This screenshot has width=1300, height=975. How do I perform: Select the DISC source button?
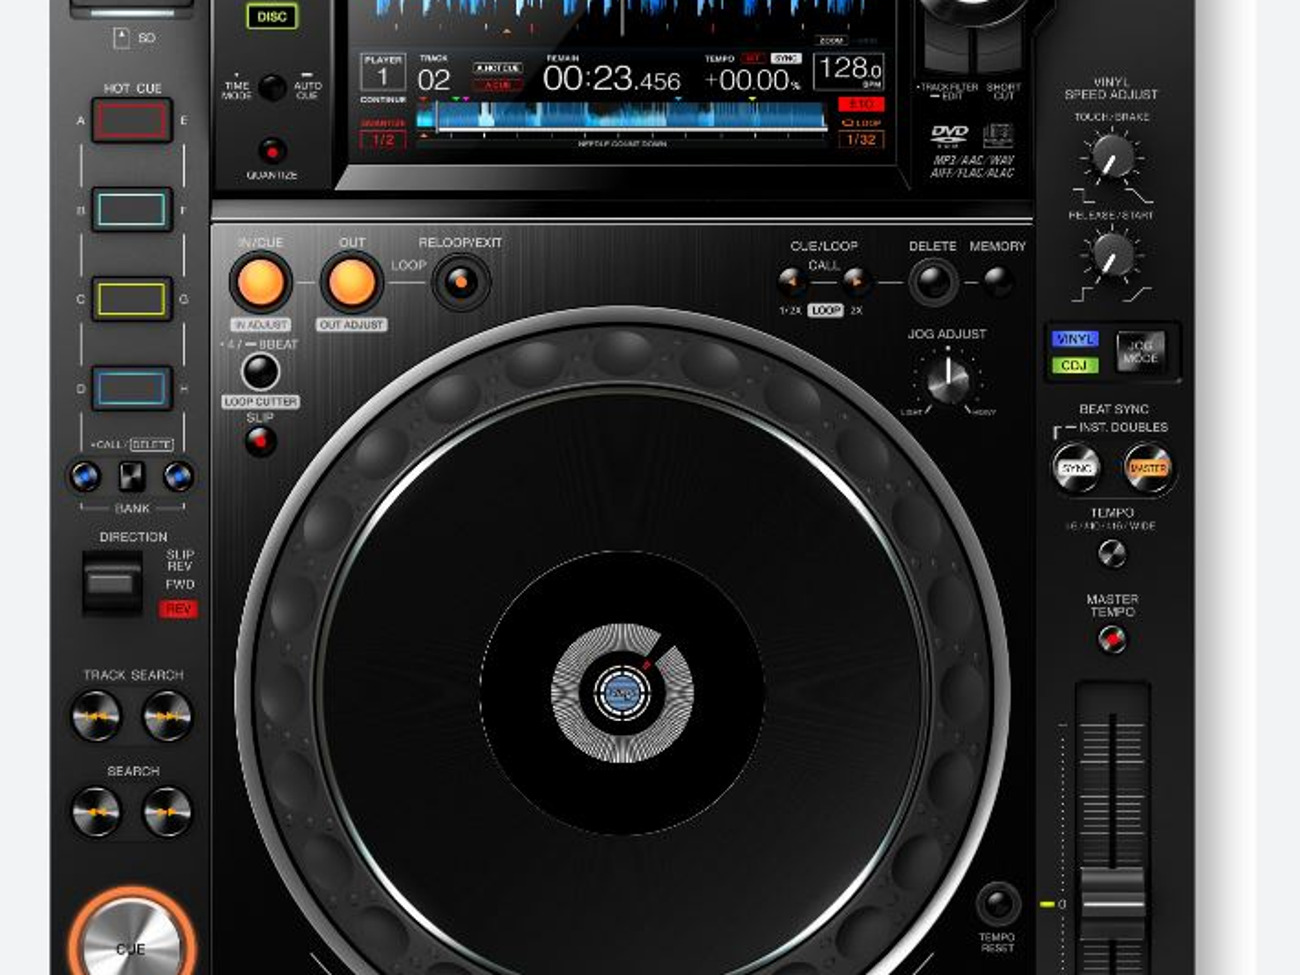(272, 16)
